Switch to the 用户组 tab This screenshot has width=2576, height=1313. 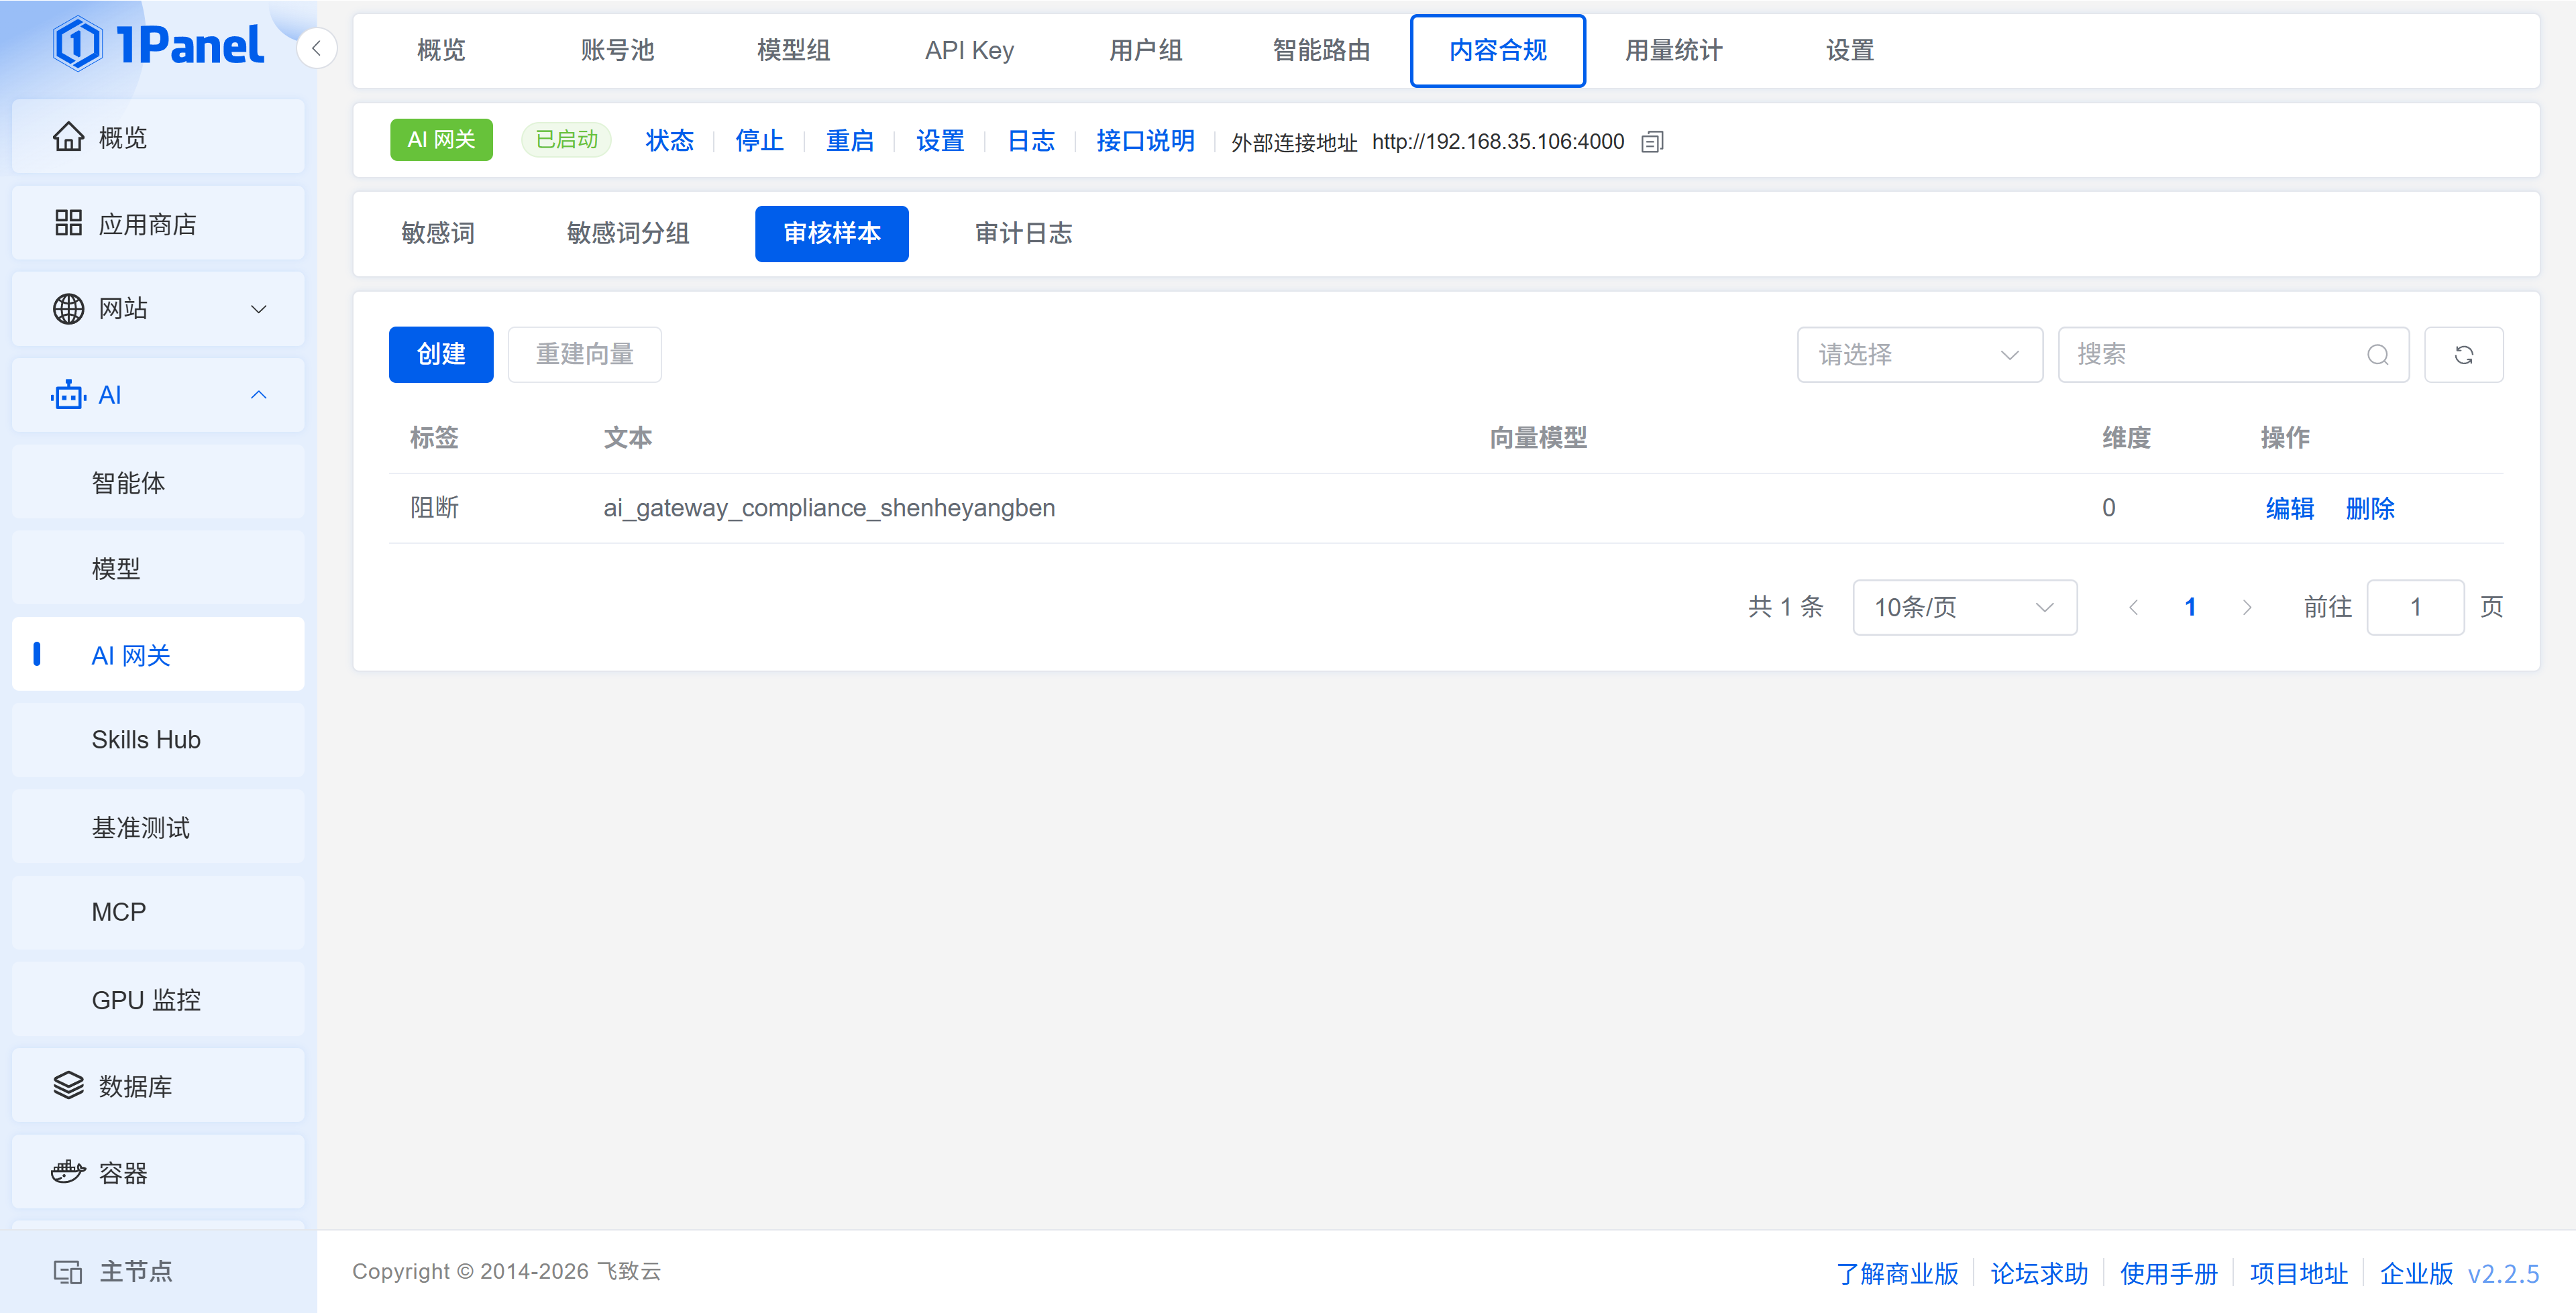pyautogui.click(x=1145, y=50)
